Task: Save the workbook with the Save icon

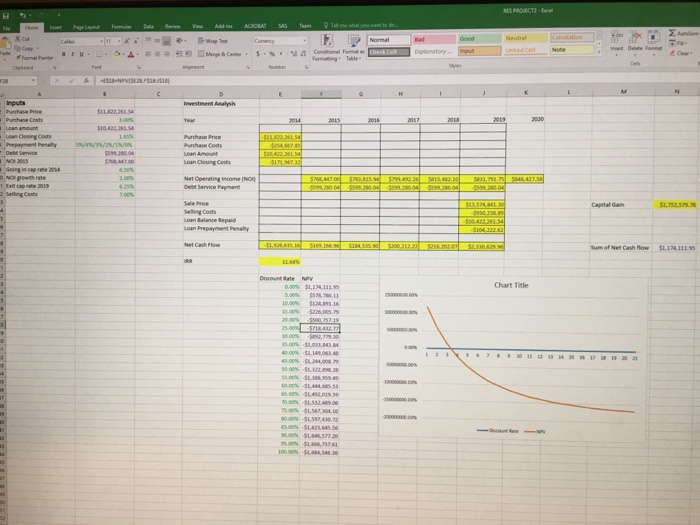Action: [6, 16]
